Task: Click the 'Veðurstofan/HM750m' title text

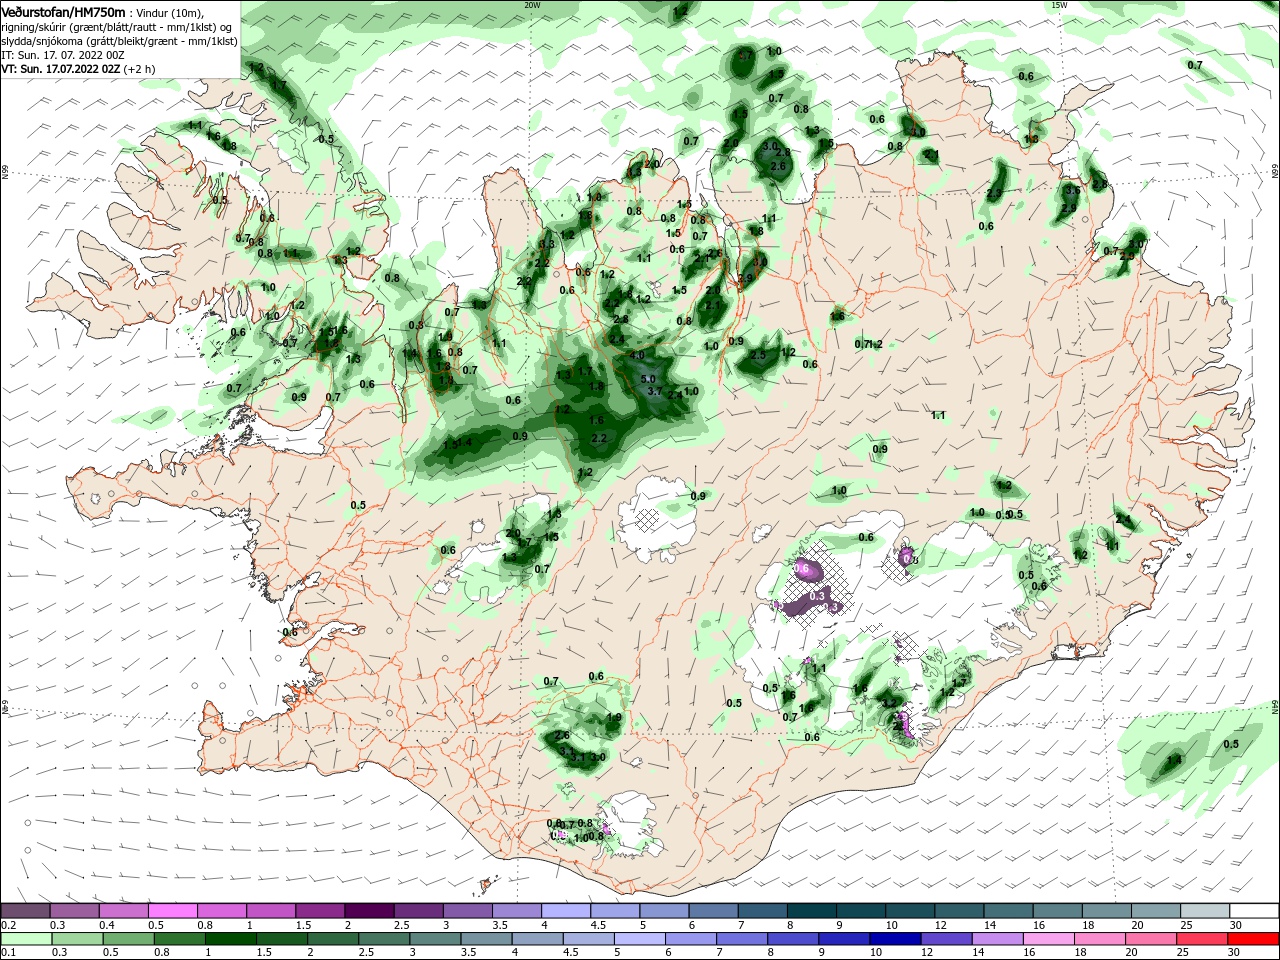Action: click(63, 11)
